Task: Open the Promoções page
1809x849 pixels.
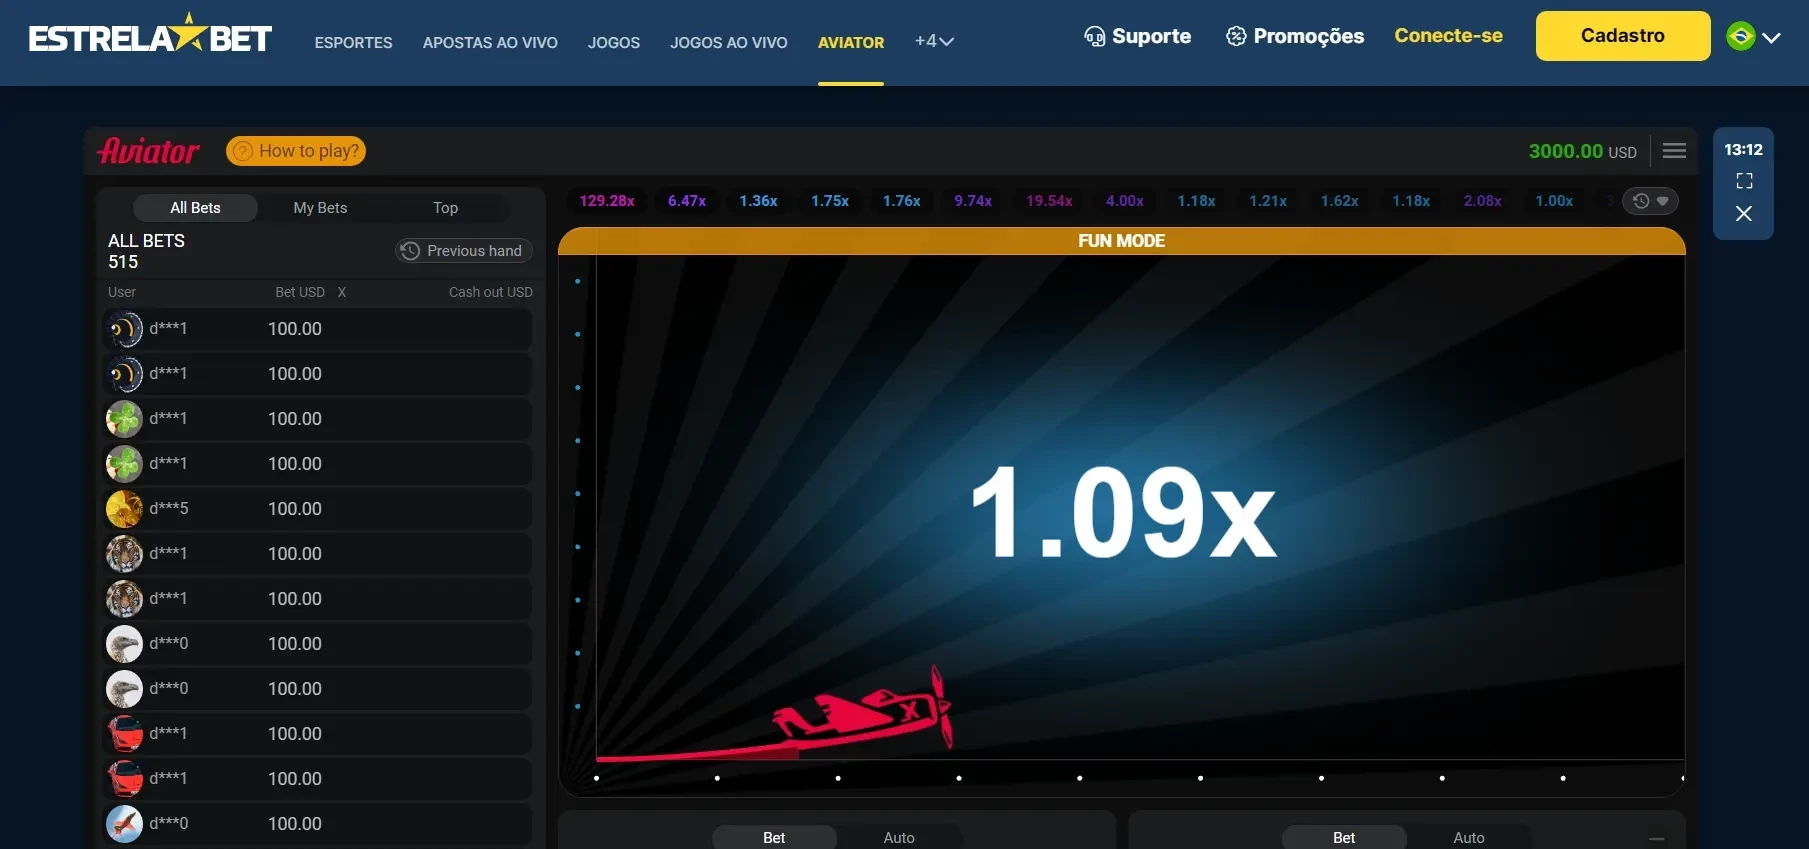Action: point(1295,36)
